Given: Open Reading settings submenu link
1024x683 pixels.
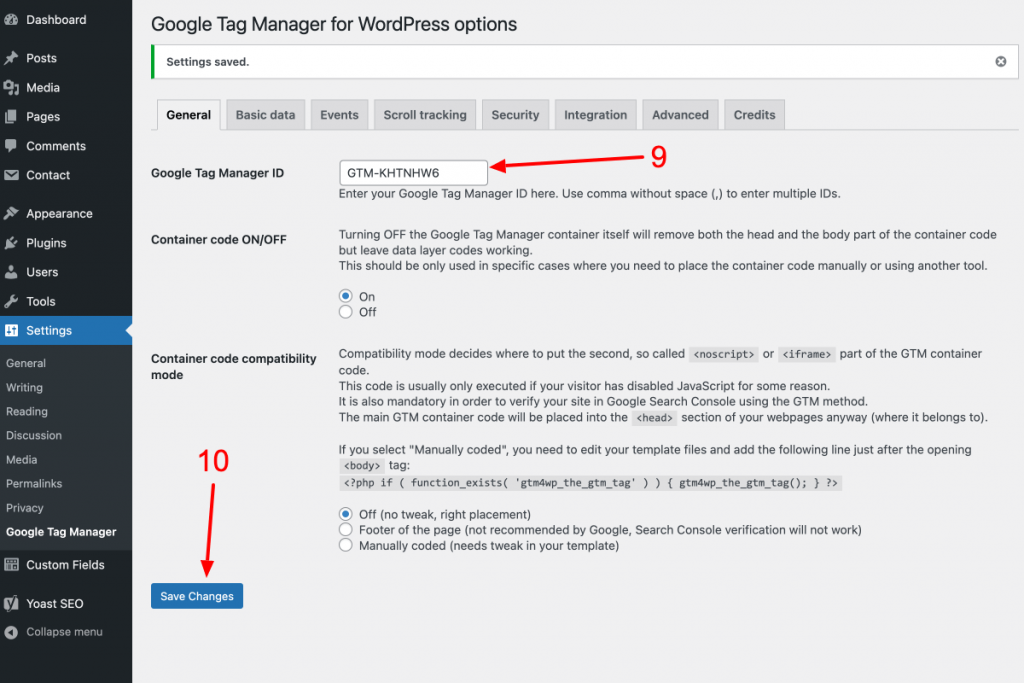Looking at the screenshot, I should (x=27, y=411).
